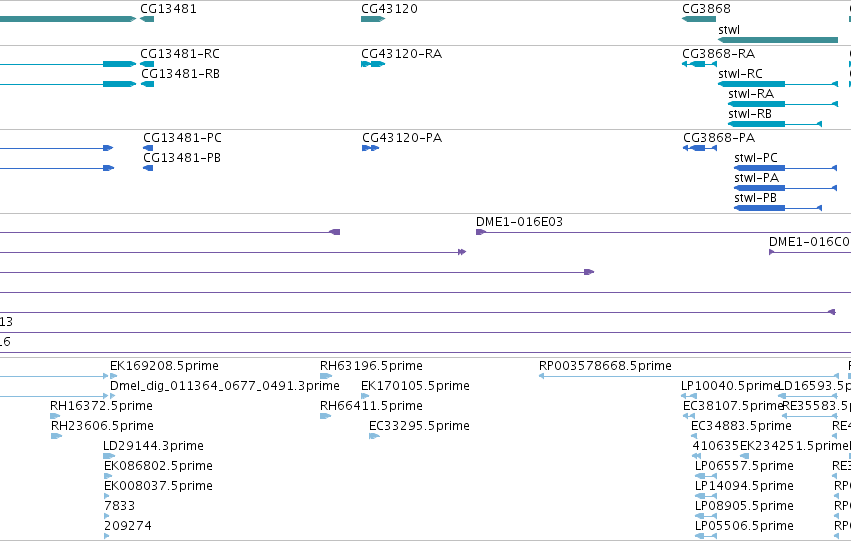Viewport: 851px width, 541px height.
Task: Click the stwl gene feature bar
Action: click(778, 40)
